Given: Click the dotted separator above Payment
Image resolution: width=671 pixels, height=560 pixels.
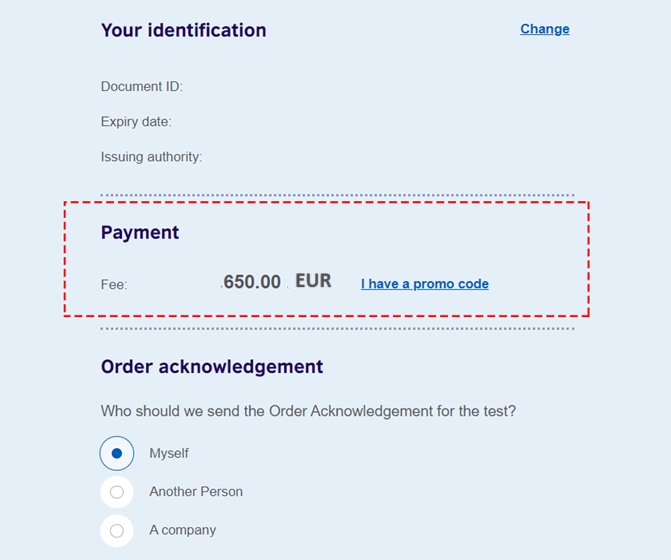Looking at the screenshot, I should pos(337,195).
